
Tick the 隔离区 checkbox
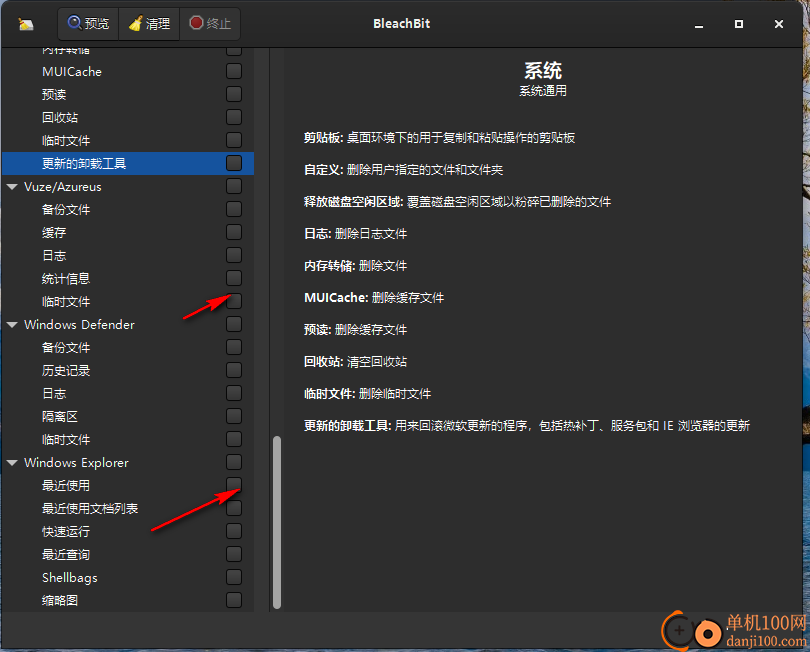pos(234,416)
